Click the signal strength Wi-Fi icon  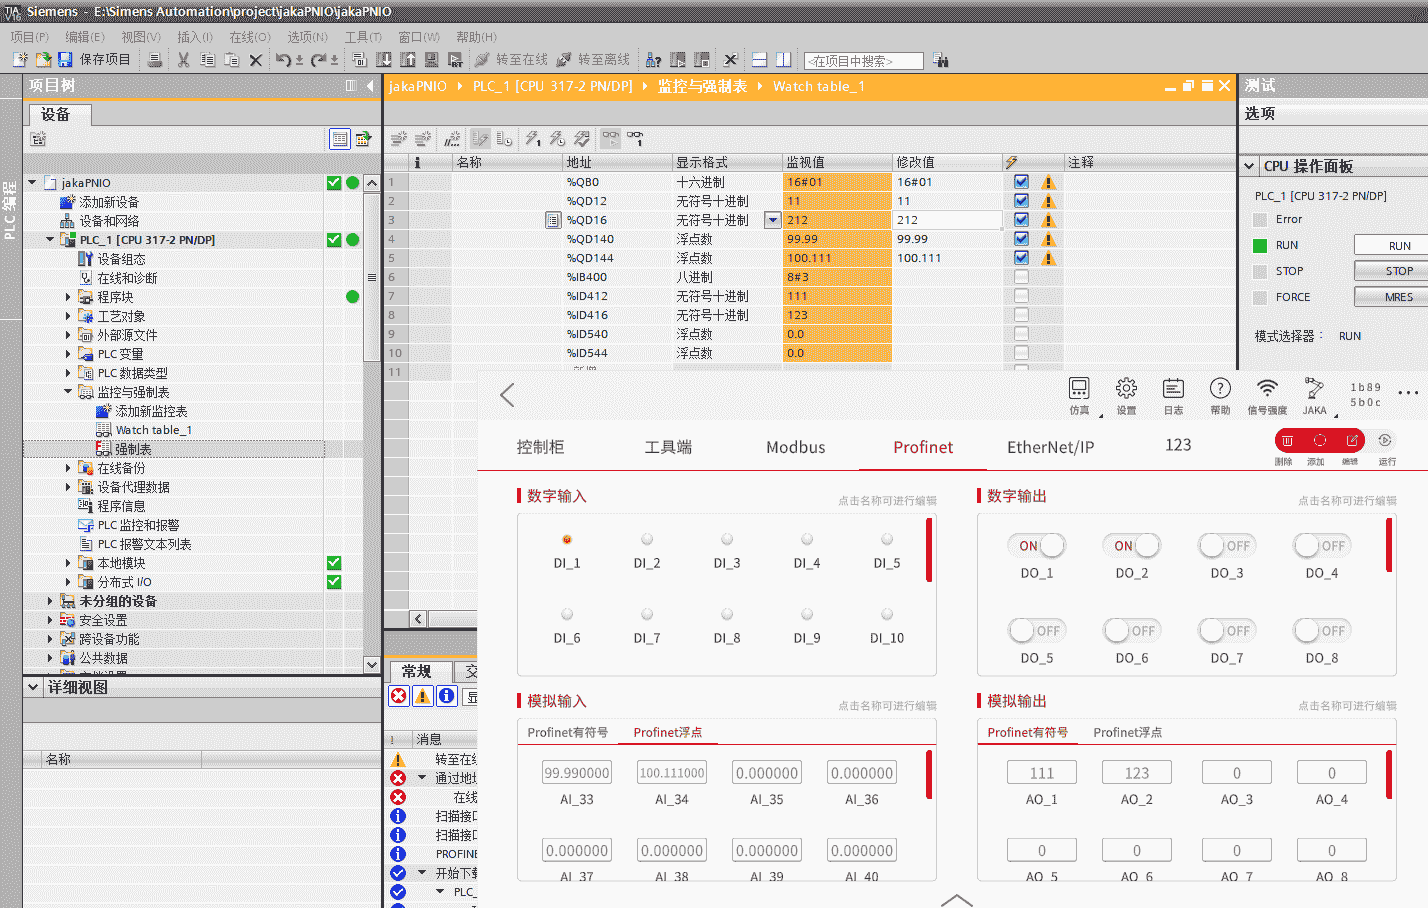1267,389
